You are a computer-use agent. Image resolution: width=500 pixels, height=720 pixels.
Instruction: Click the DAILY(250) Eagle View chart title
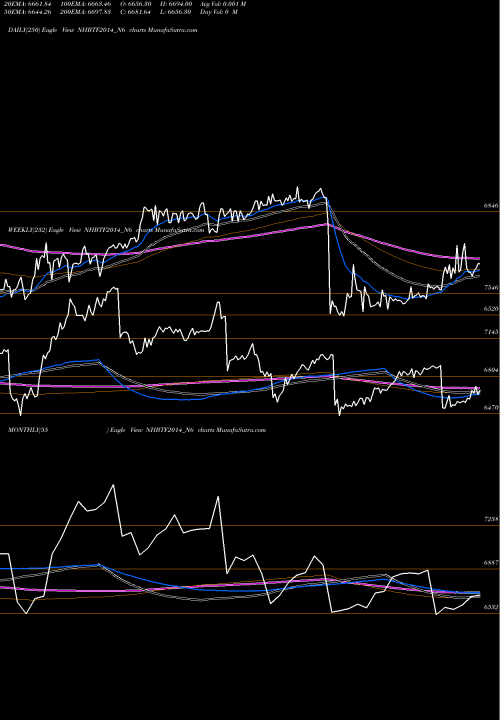(x=102, y=30)
